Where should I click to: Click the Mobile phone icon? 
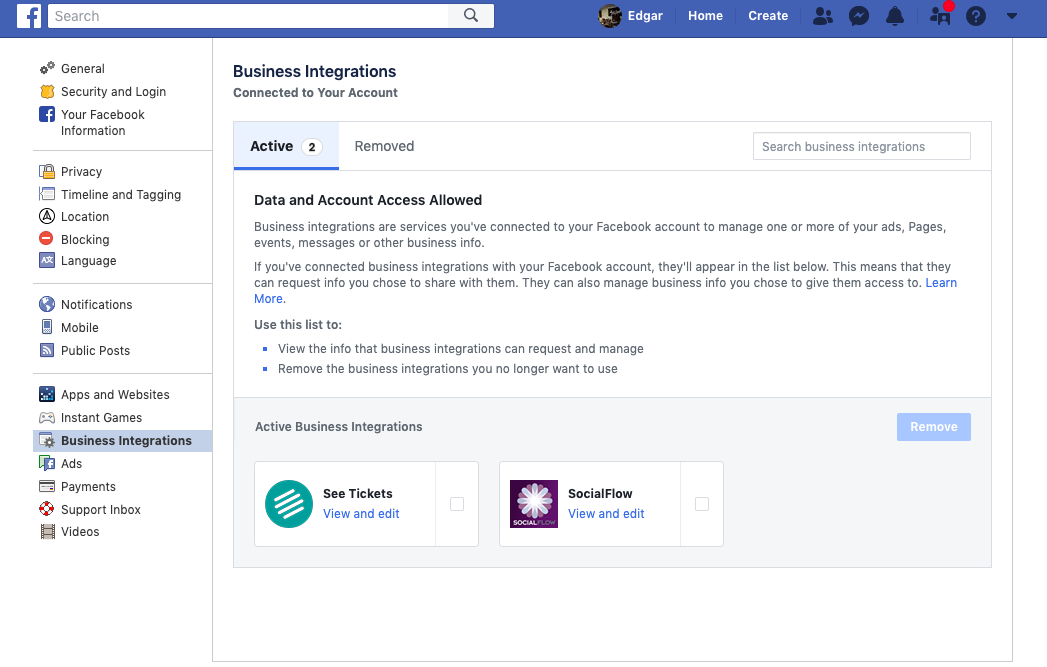coord(47,327)
